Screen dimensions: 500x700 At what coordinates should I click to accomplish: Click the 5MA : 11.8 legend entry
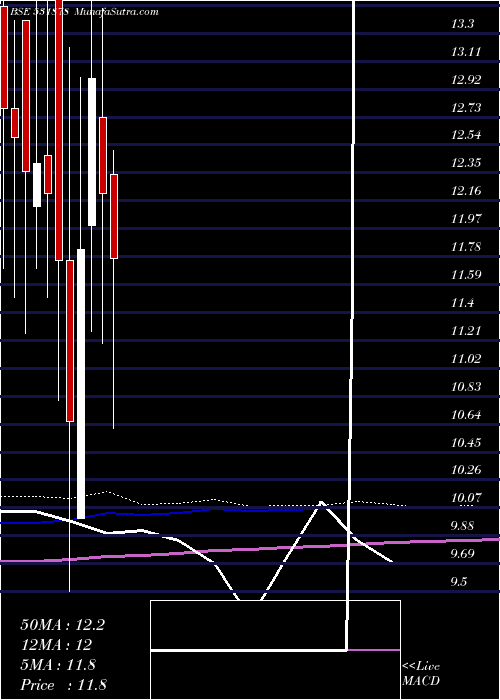[x=58, y=665]
